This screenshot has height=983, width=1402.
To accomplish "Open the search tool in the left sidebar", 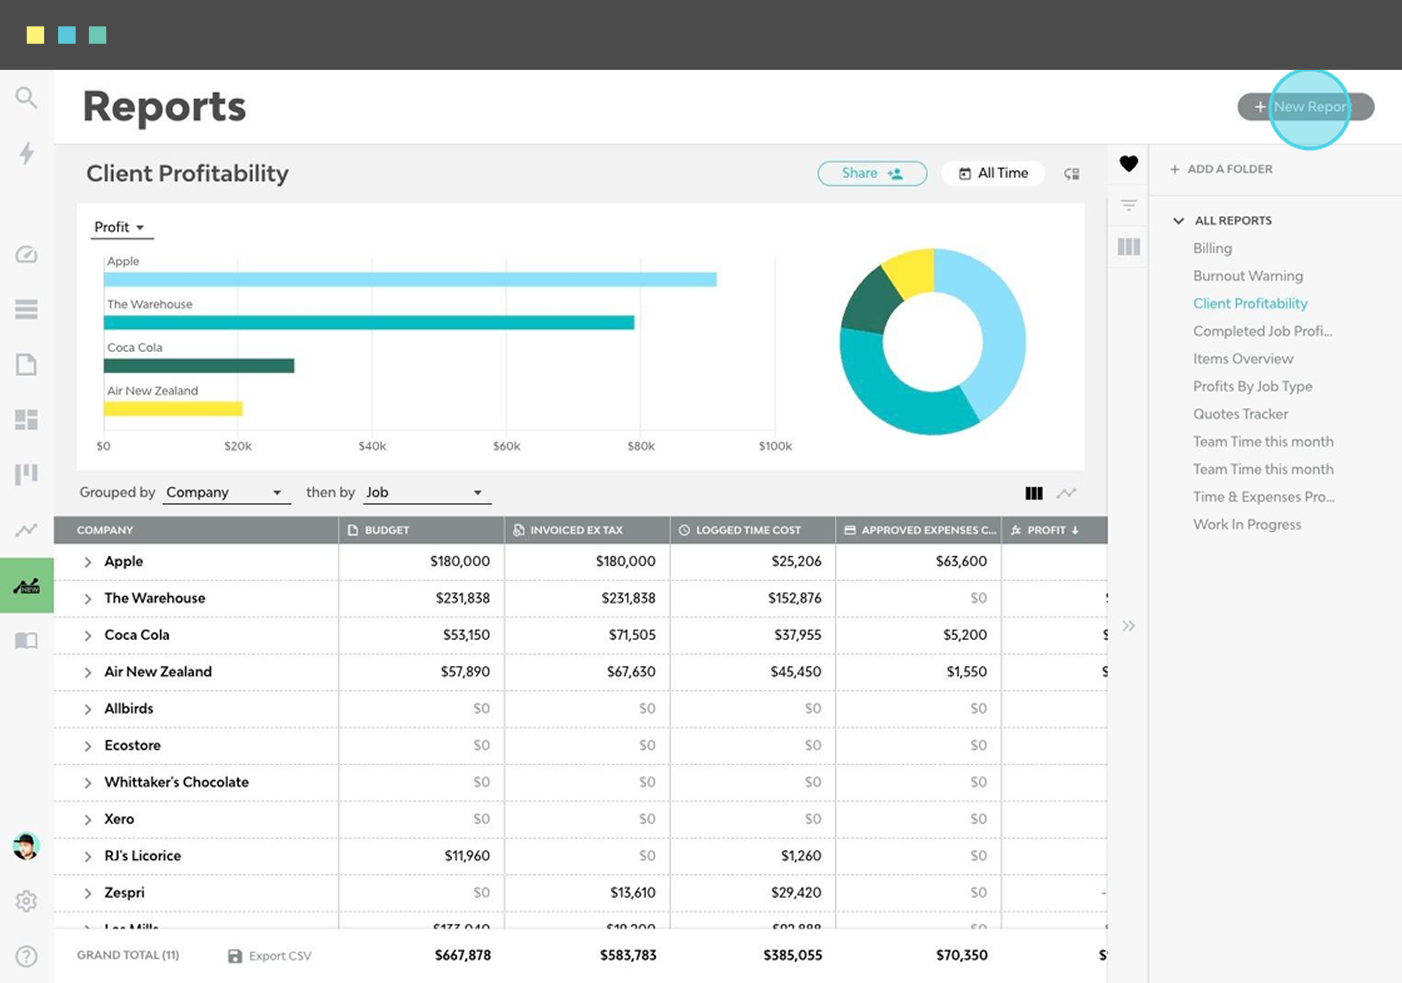I will [26, 97].
